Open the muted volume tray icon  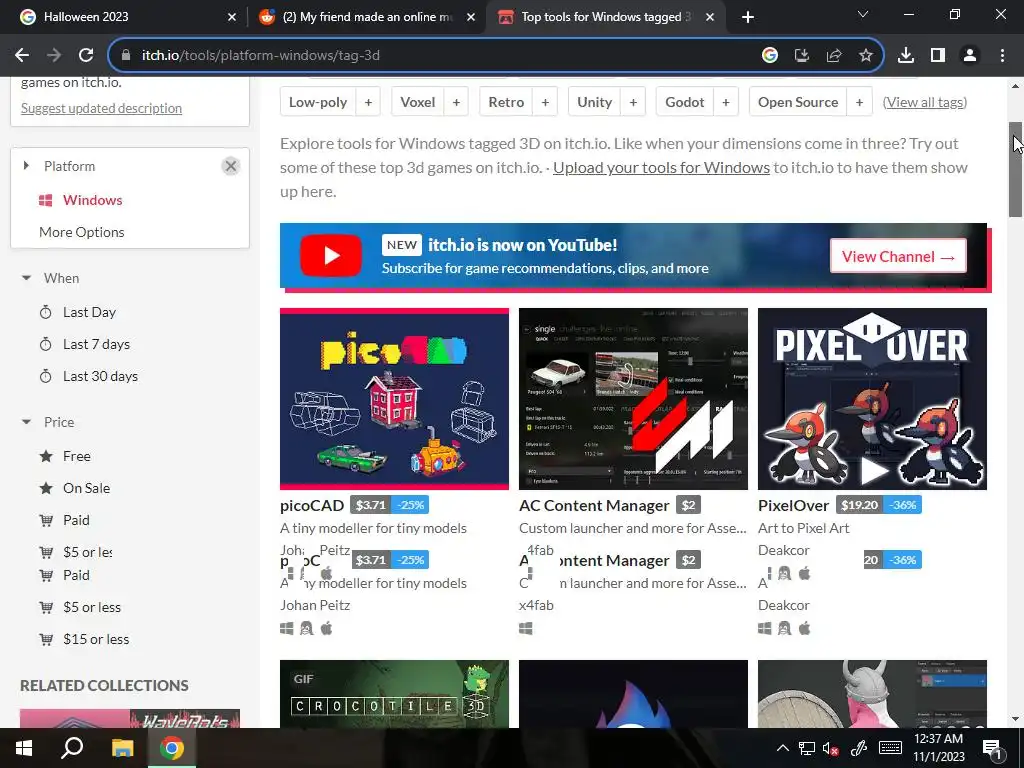[x=830, y=748]
